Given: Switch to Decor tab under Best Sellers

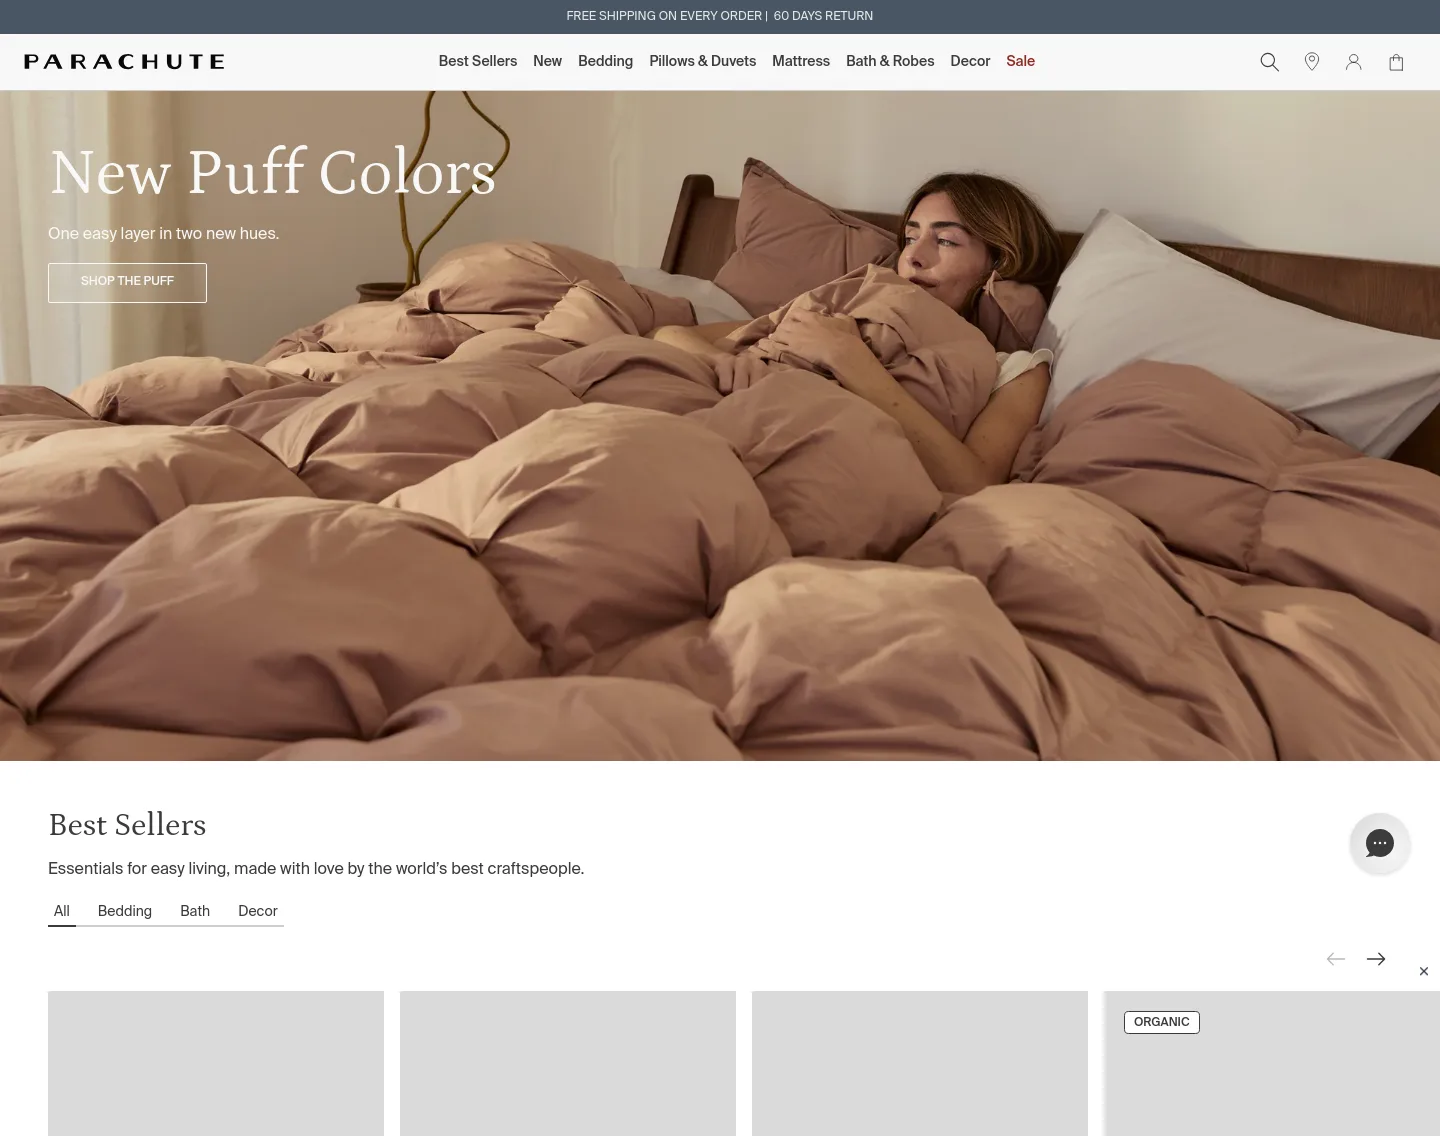Looking at the screenshot, I should point(258,911).
